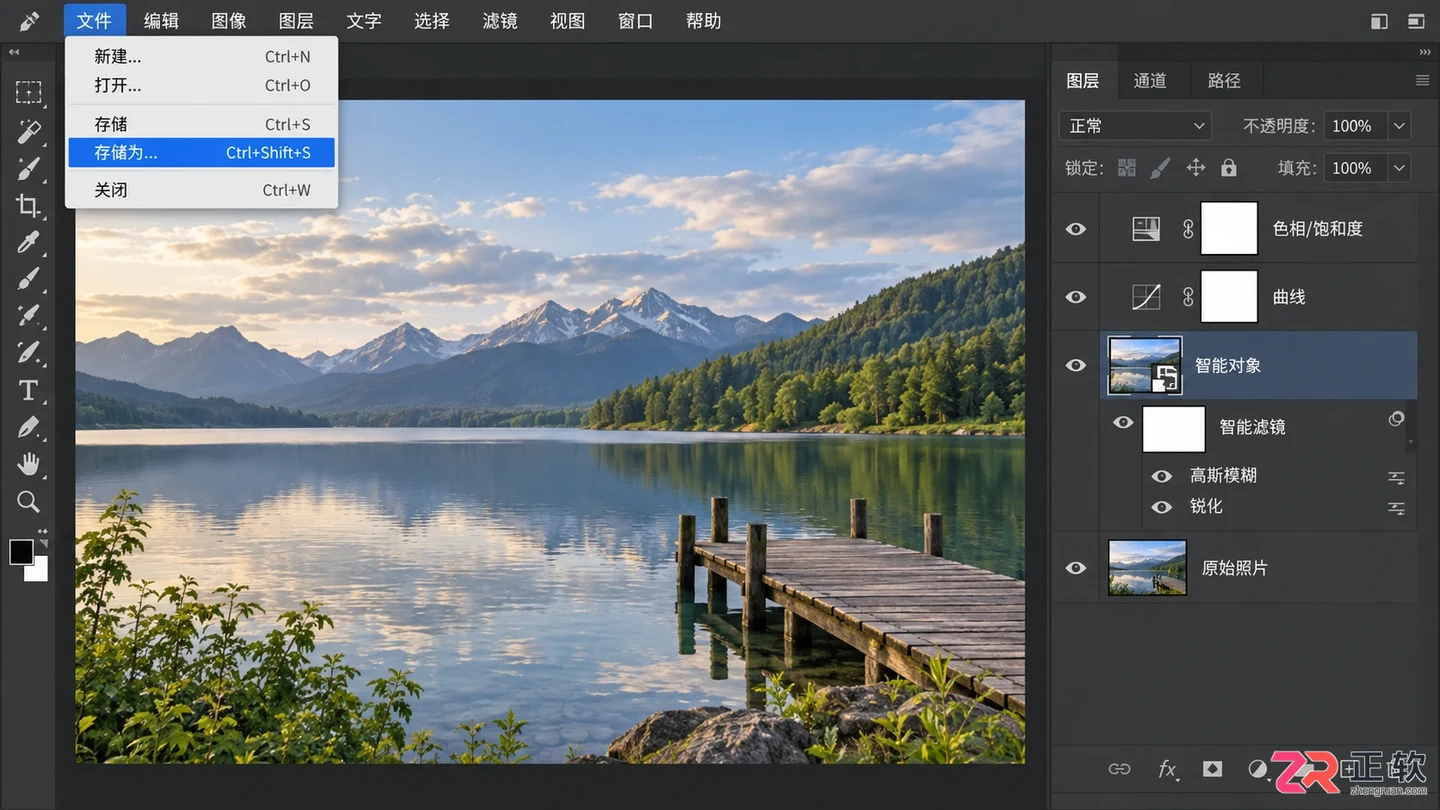Select the Type (T) tool
The image size is (1440, 810).
click(28, 390)
